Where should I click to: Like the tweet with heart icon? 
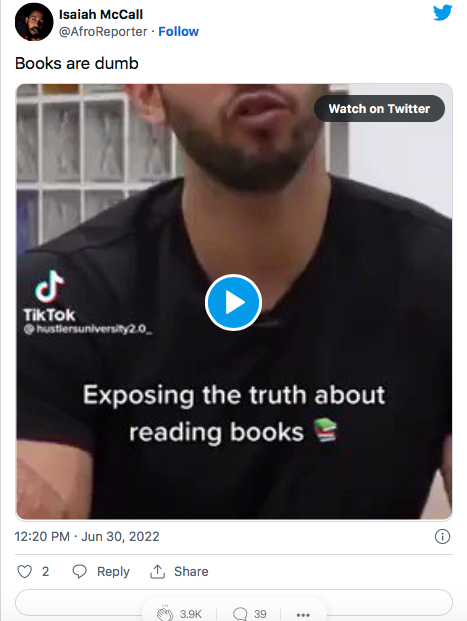(x=25, y=571)
